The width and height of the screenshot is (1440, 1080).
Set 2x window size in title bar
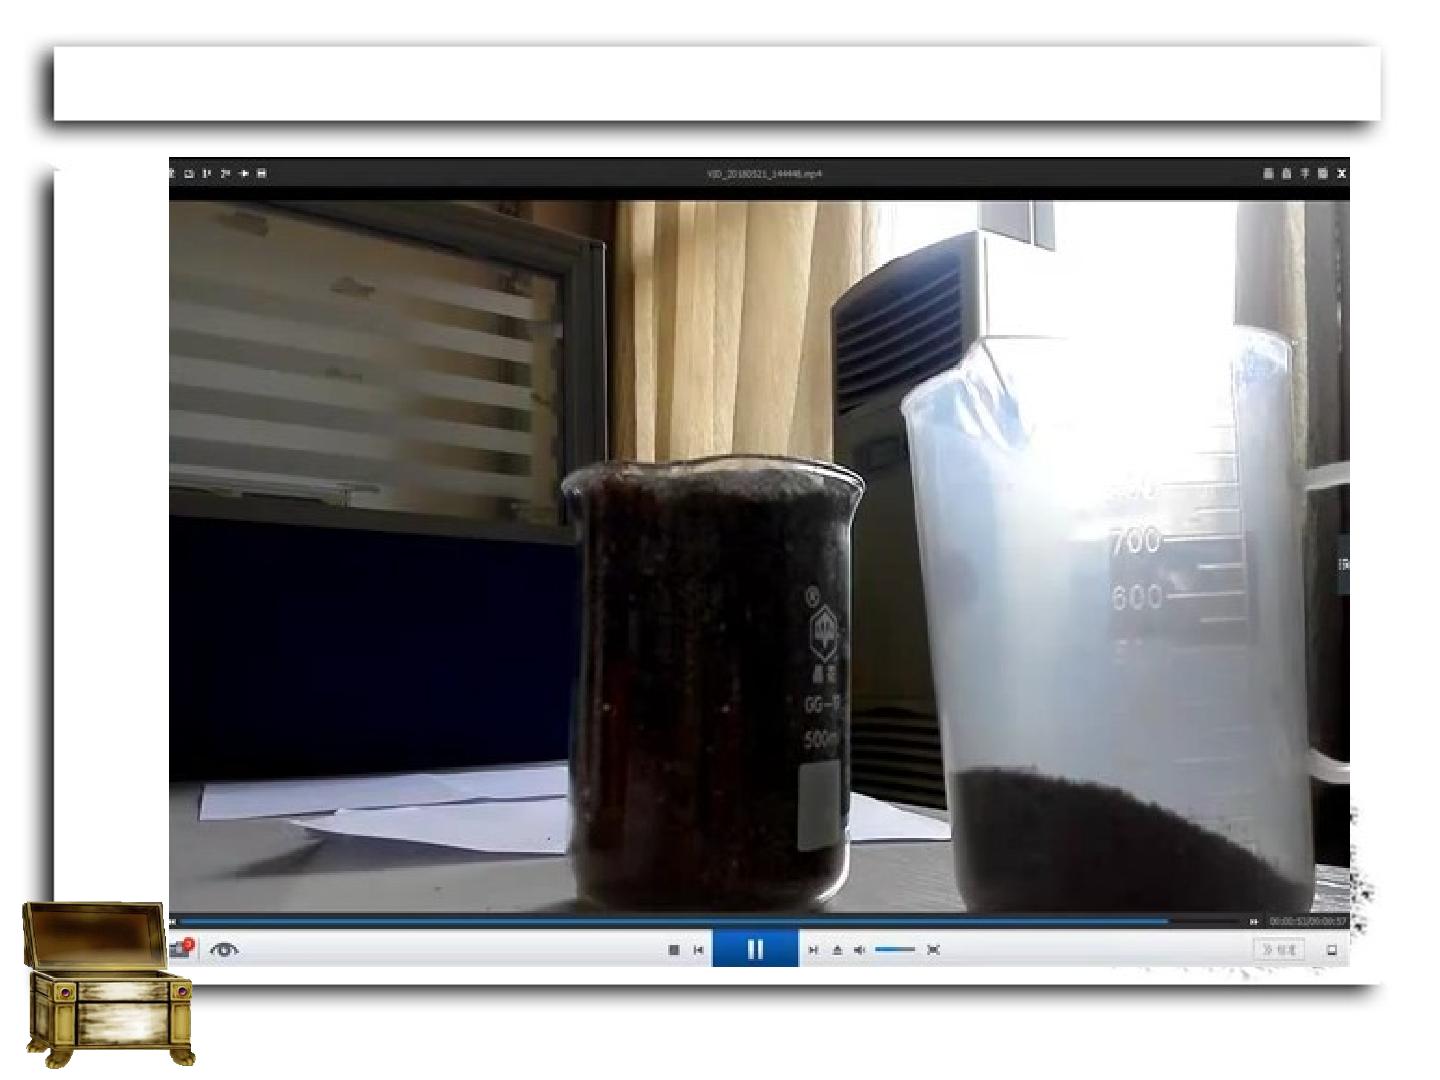click(x=225, y=174)
